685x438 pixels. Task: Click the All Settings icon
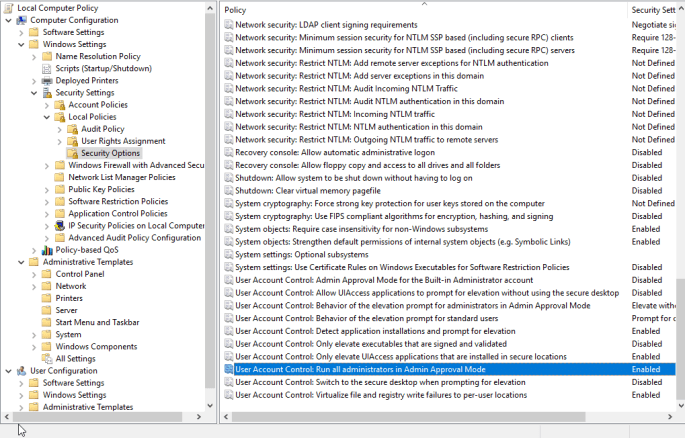(47, 358)
